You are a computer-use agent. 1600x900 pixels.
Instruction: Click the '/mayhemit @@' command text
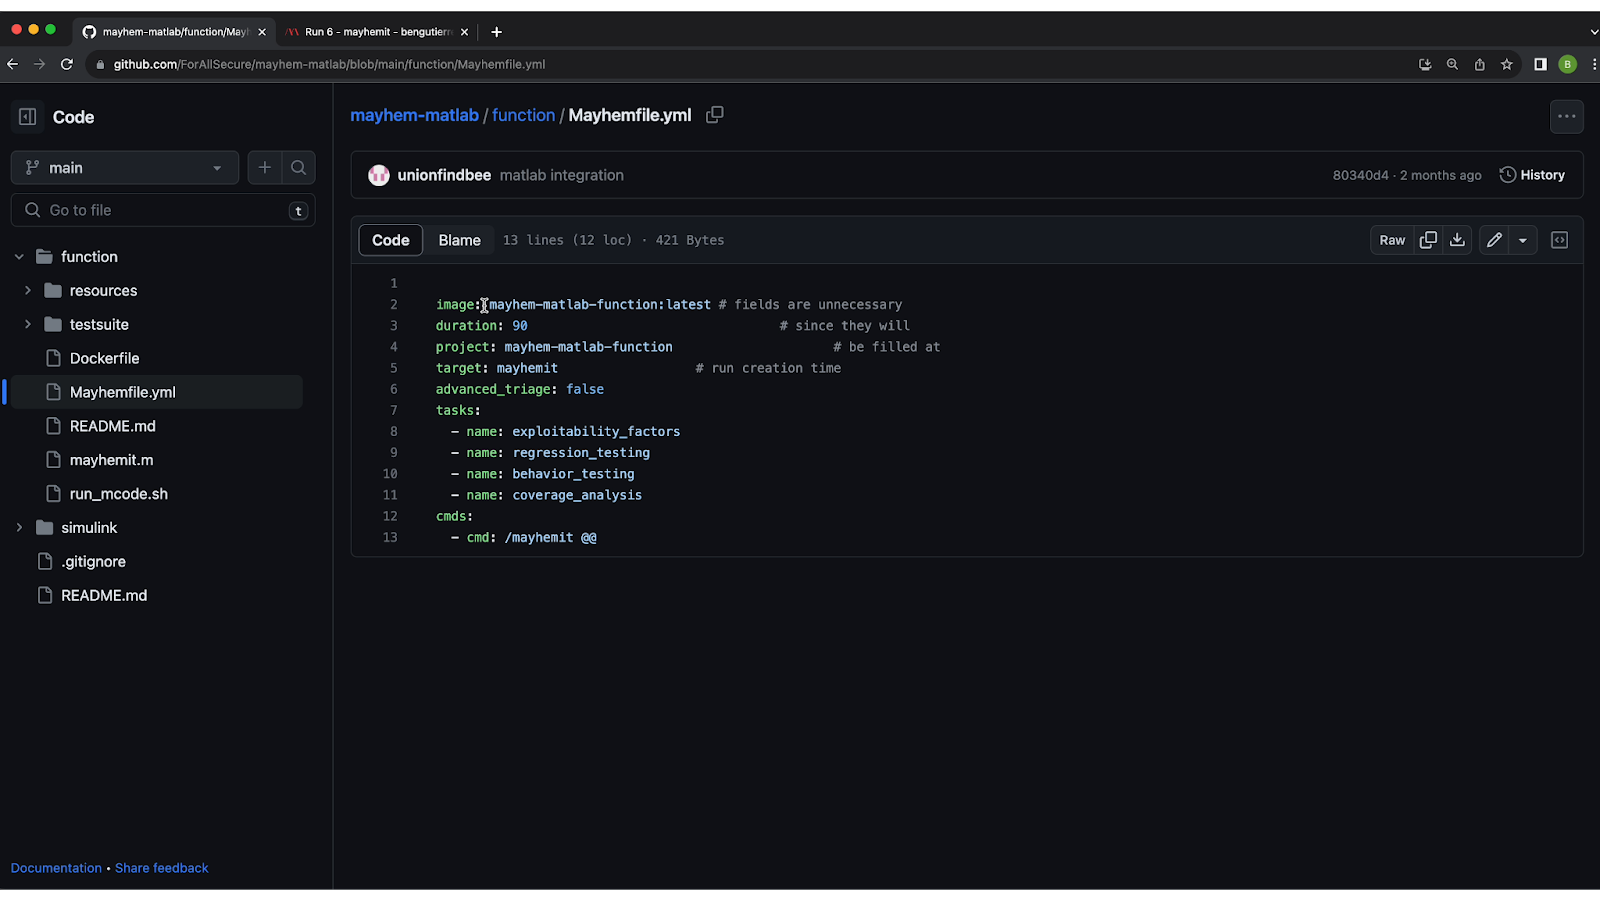pos(551,537)
